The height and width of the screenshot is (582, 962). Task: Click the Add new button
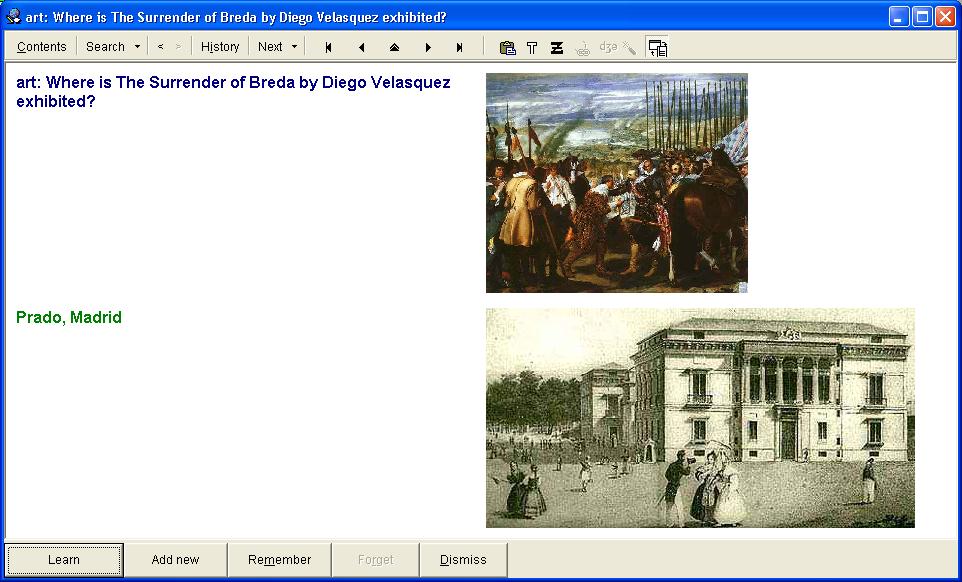click(175, 560)
